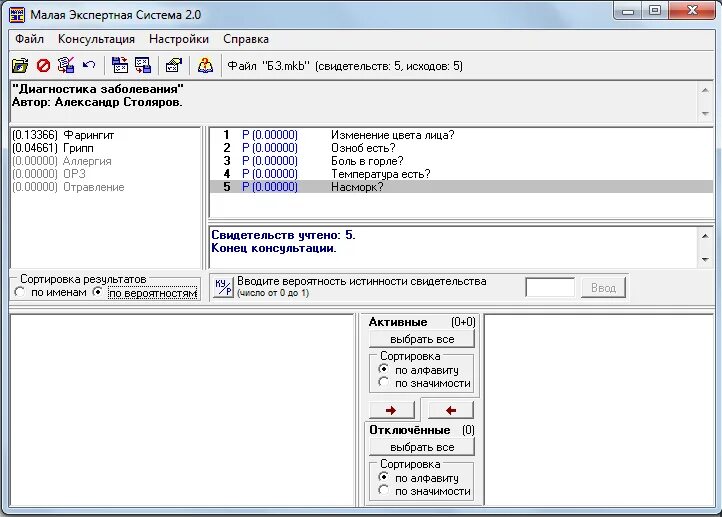This screenshot has width=722, height=517.
Task: Sort results по вероятностям
Action: [x=146, y=293]
